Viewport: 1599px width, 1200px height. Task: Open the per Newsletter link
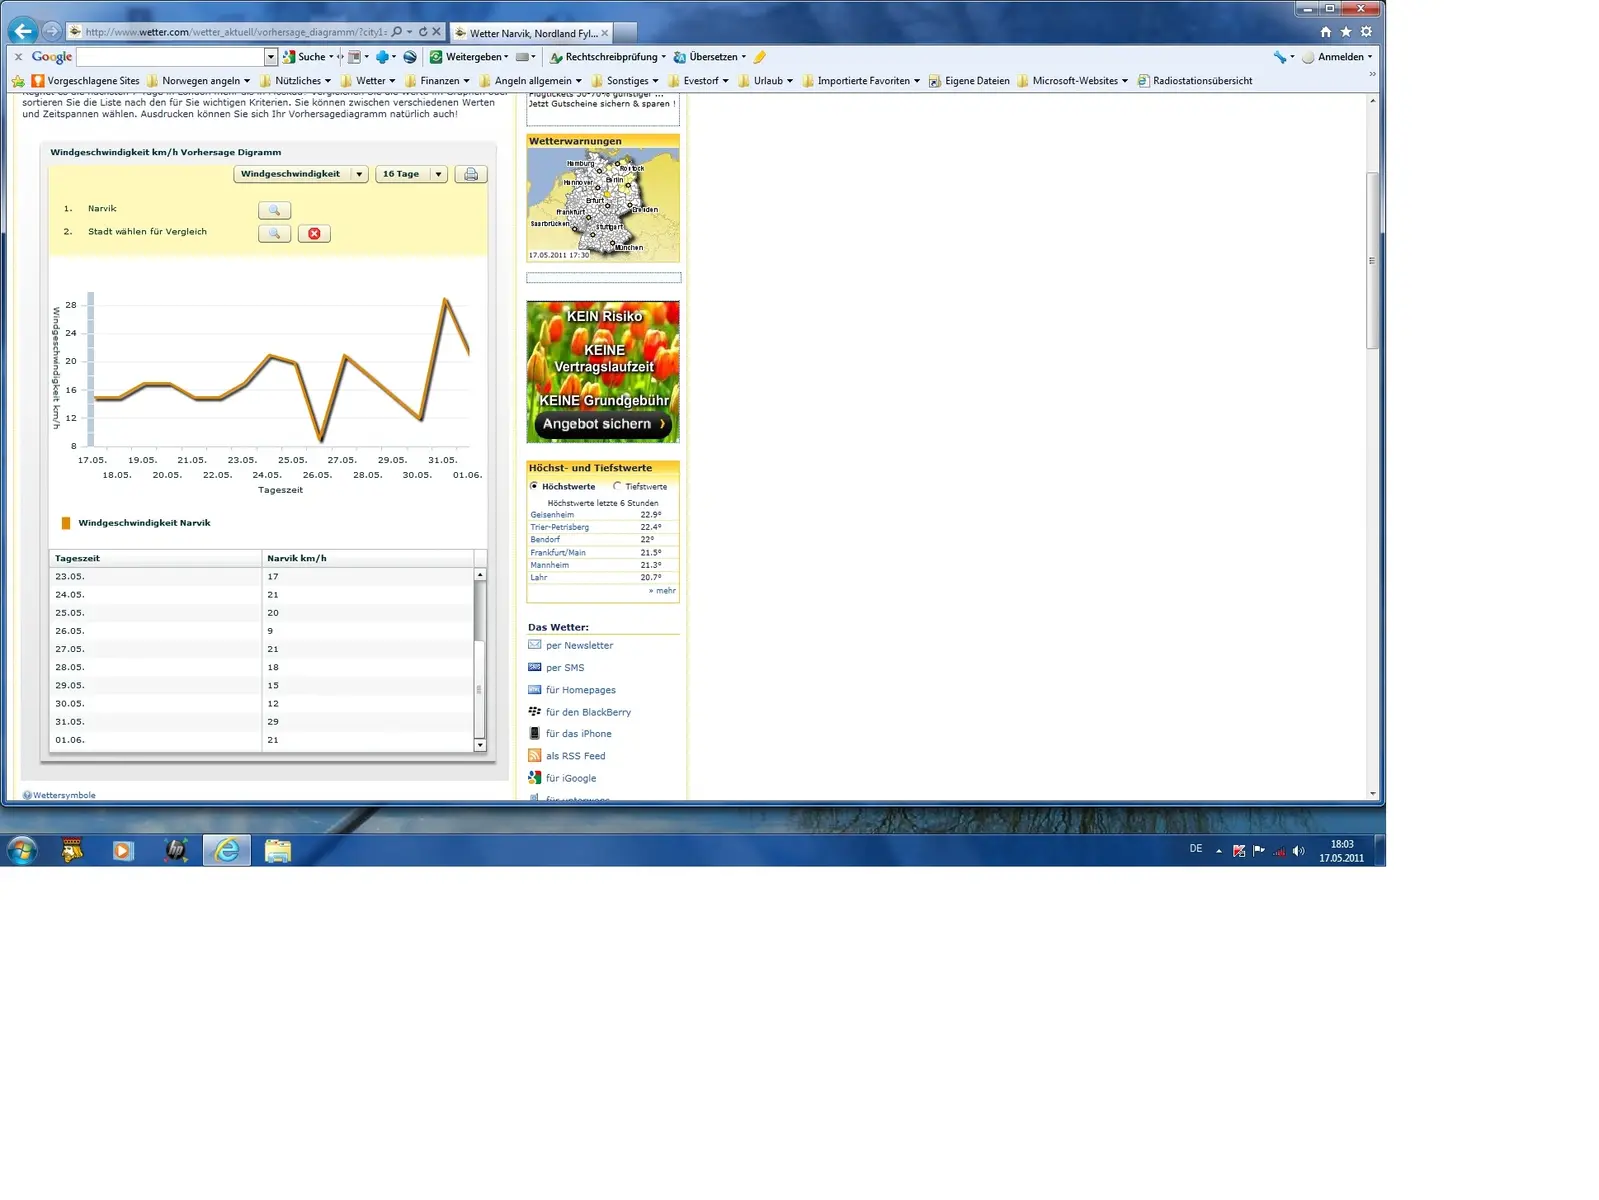click(579, 645)
